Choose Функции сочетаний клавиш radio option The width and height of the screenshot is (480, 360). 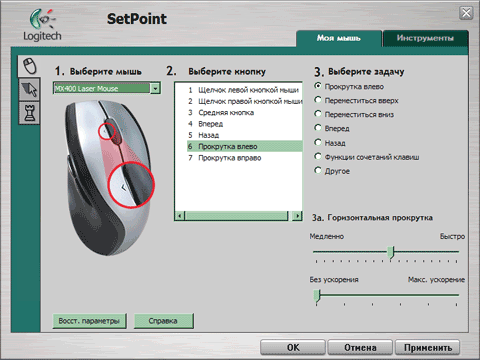[x=318, y=156]
